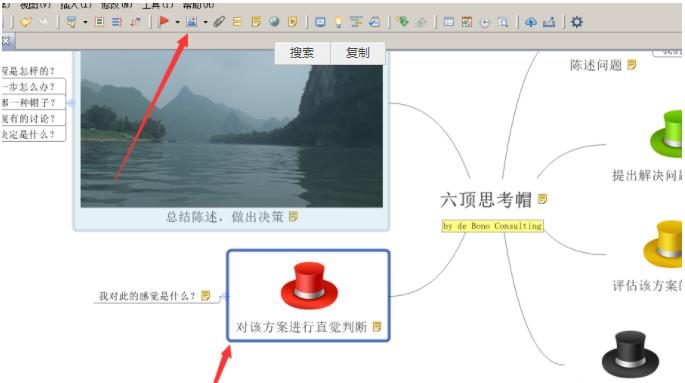Click the audio note play icon
The image size is (685, 383).
click(293, 22)
